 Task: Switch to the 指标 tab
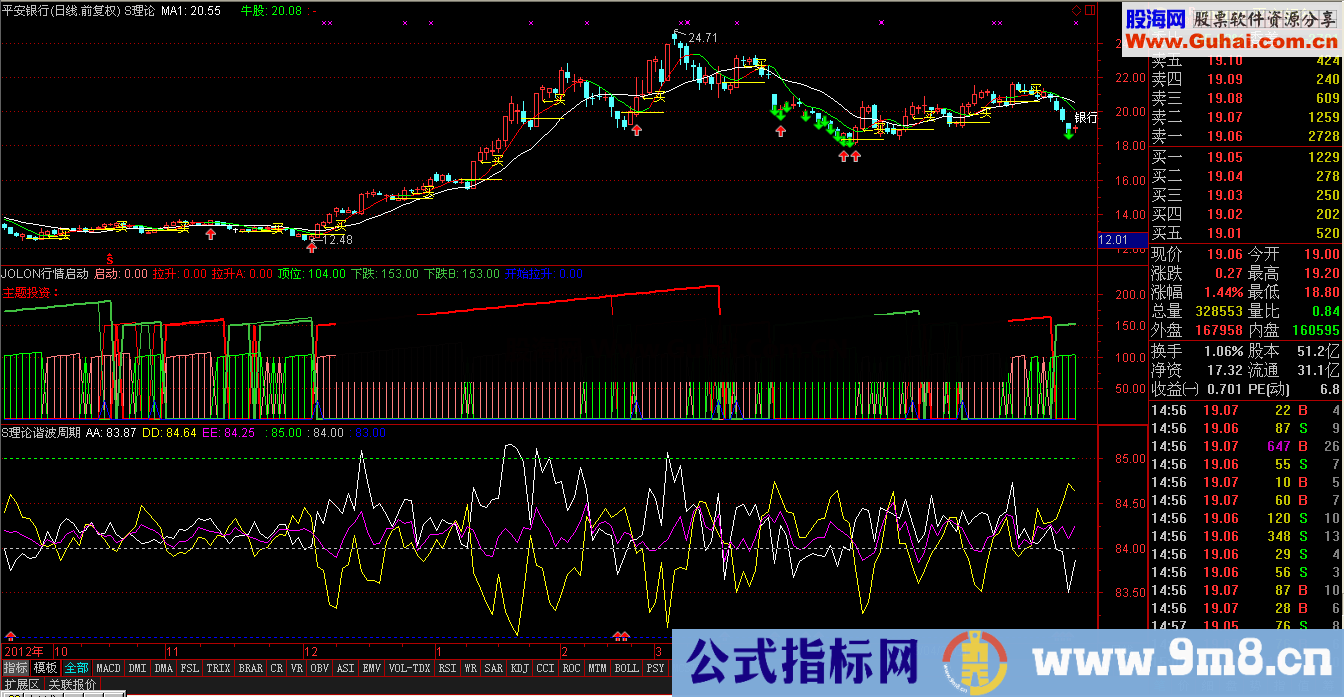[15, 668]
